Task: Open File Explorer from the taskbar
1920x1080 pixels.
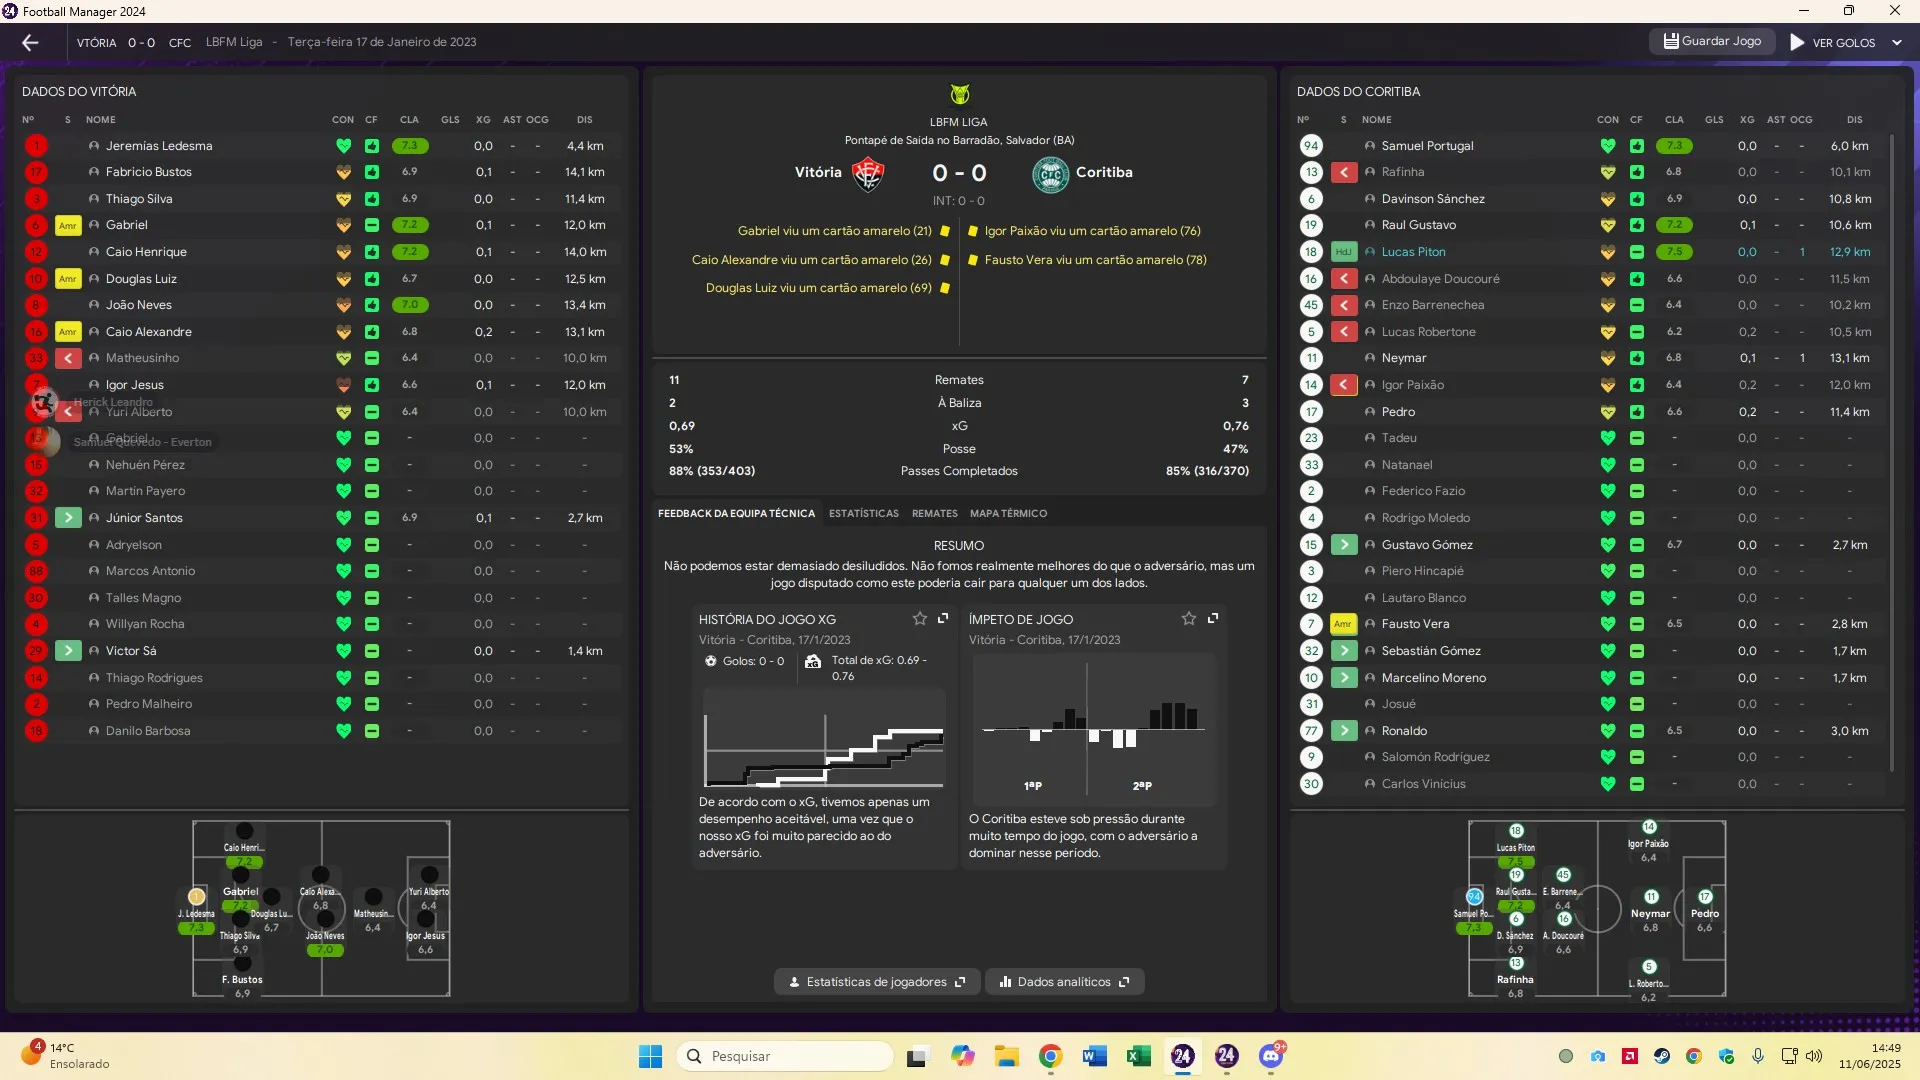Action: coord(1006,1056)
